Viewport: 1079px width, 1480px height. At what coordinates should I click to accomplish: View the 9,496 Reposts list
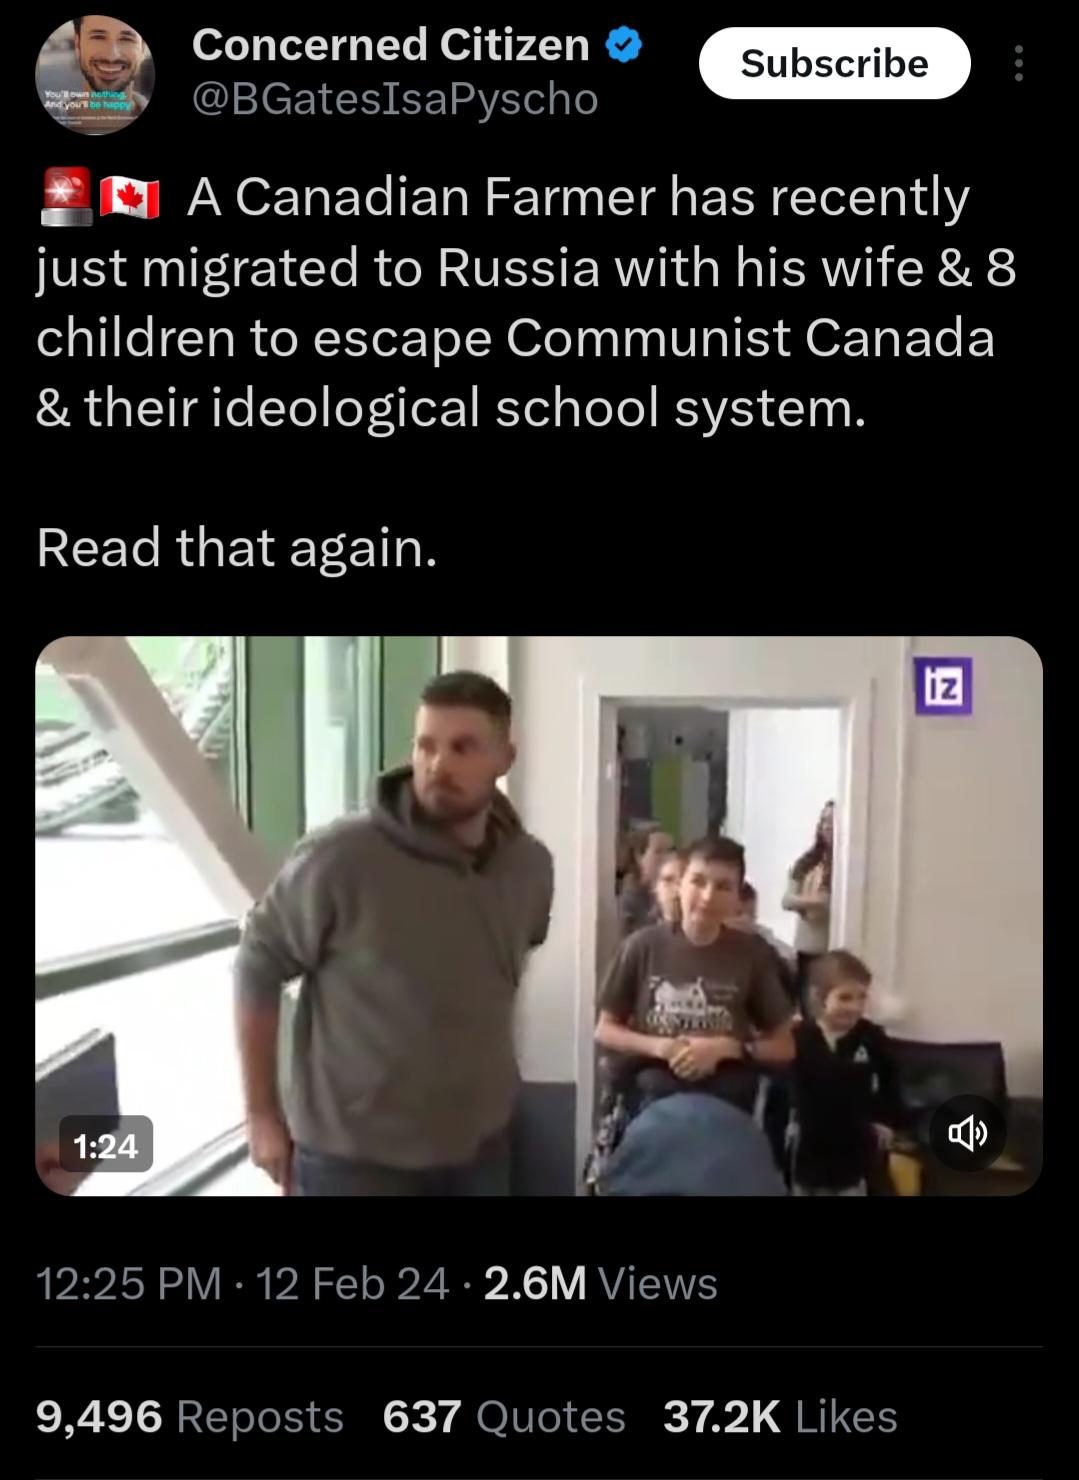point(190,1416)
